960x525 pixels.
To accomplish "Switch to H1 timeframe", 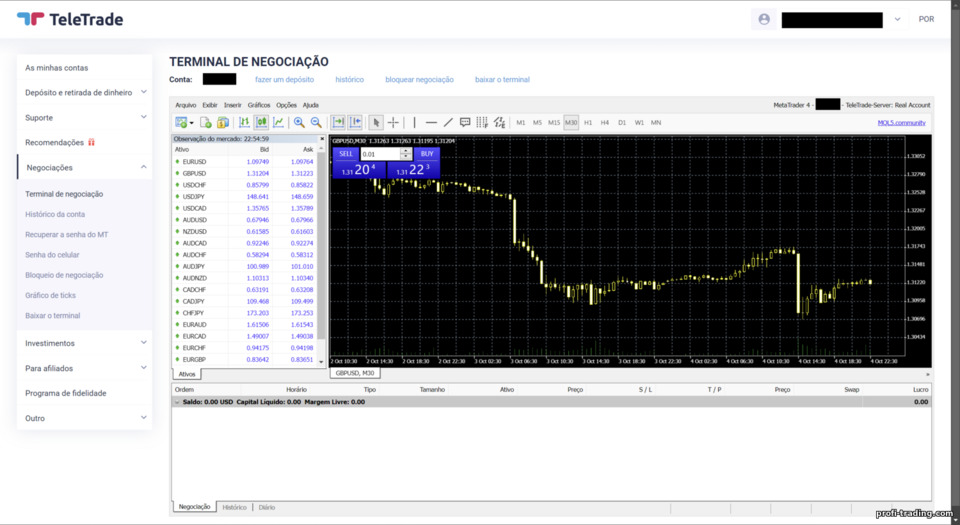I will pos(588,122).
